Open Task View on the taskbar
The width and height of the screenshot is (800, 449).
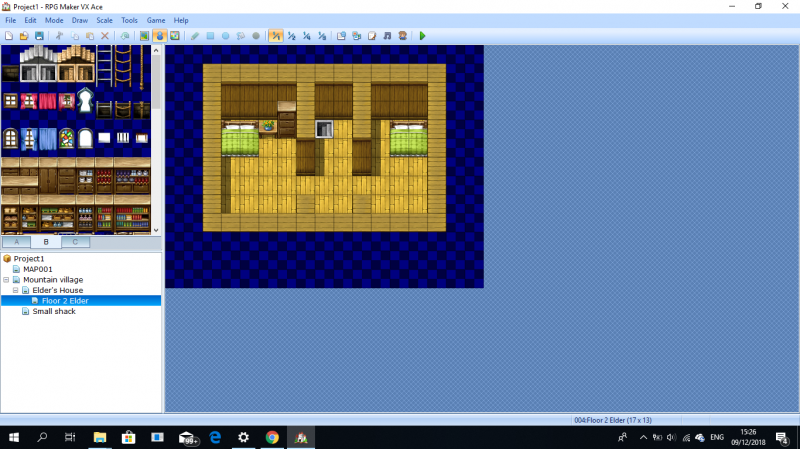70,437
